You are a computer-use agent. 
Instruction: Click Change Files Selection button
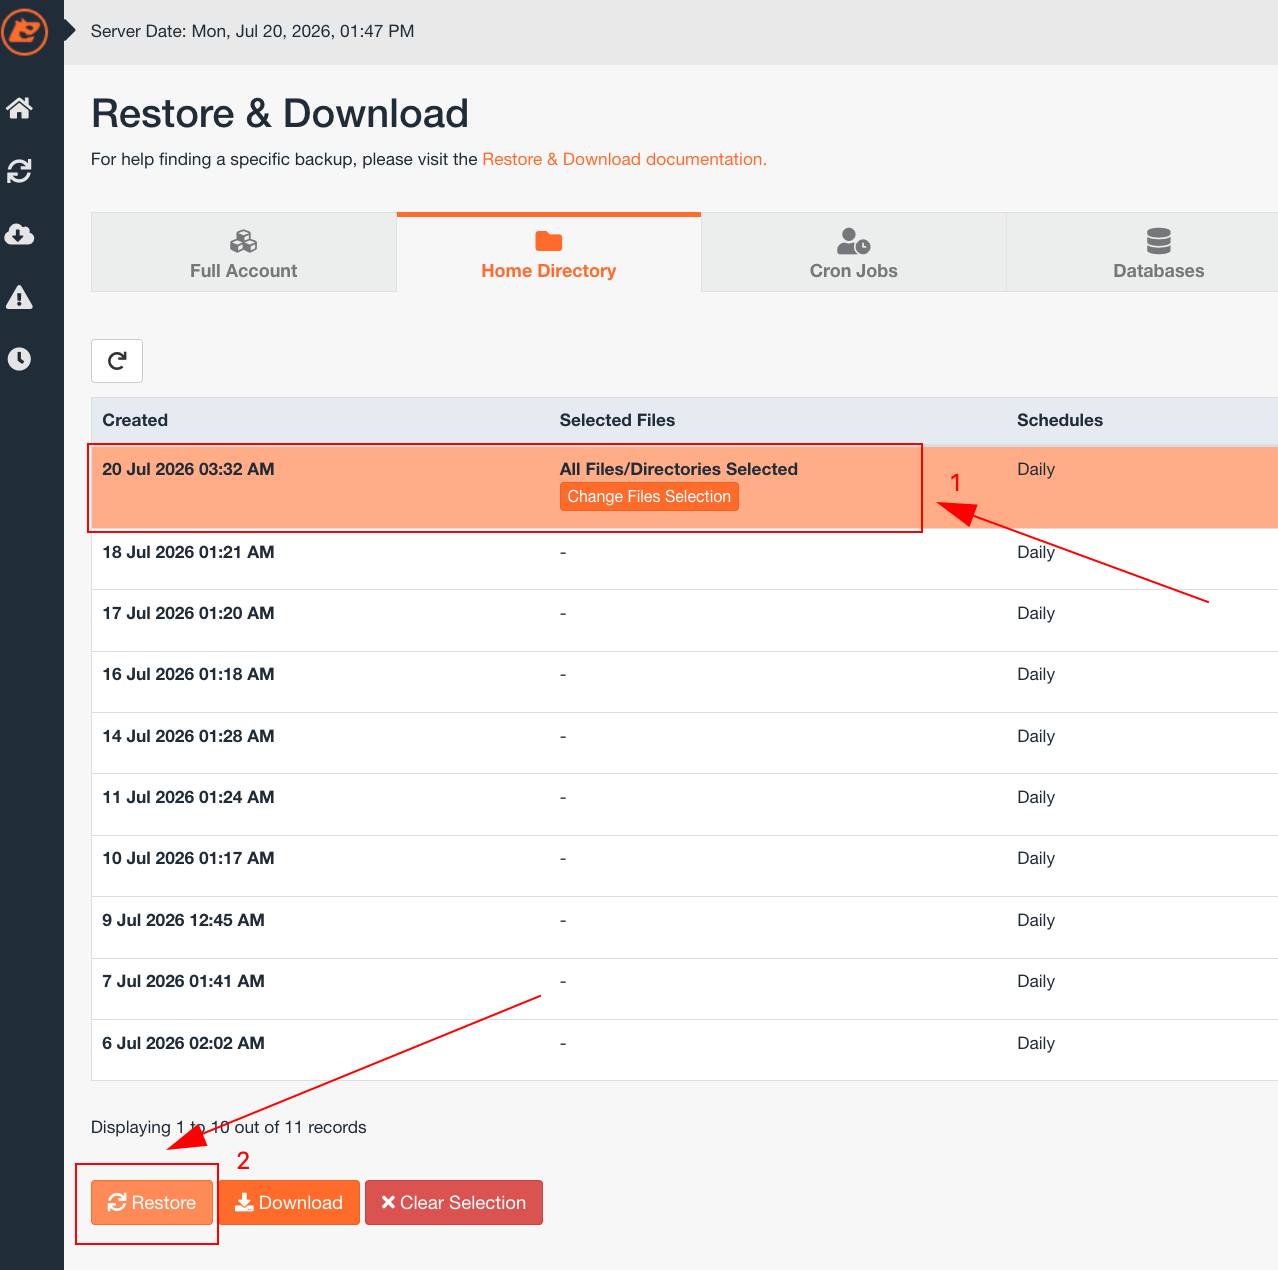coord(649,497)
